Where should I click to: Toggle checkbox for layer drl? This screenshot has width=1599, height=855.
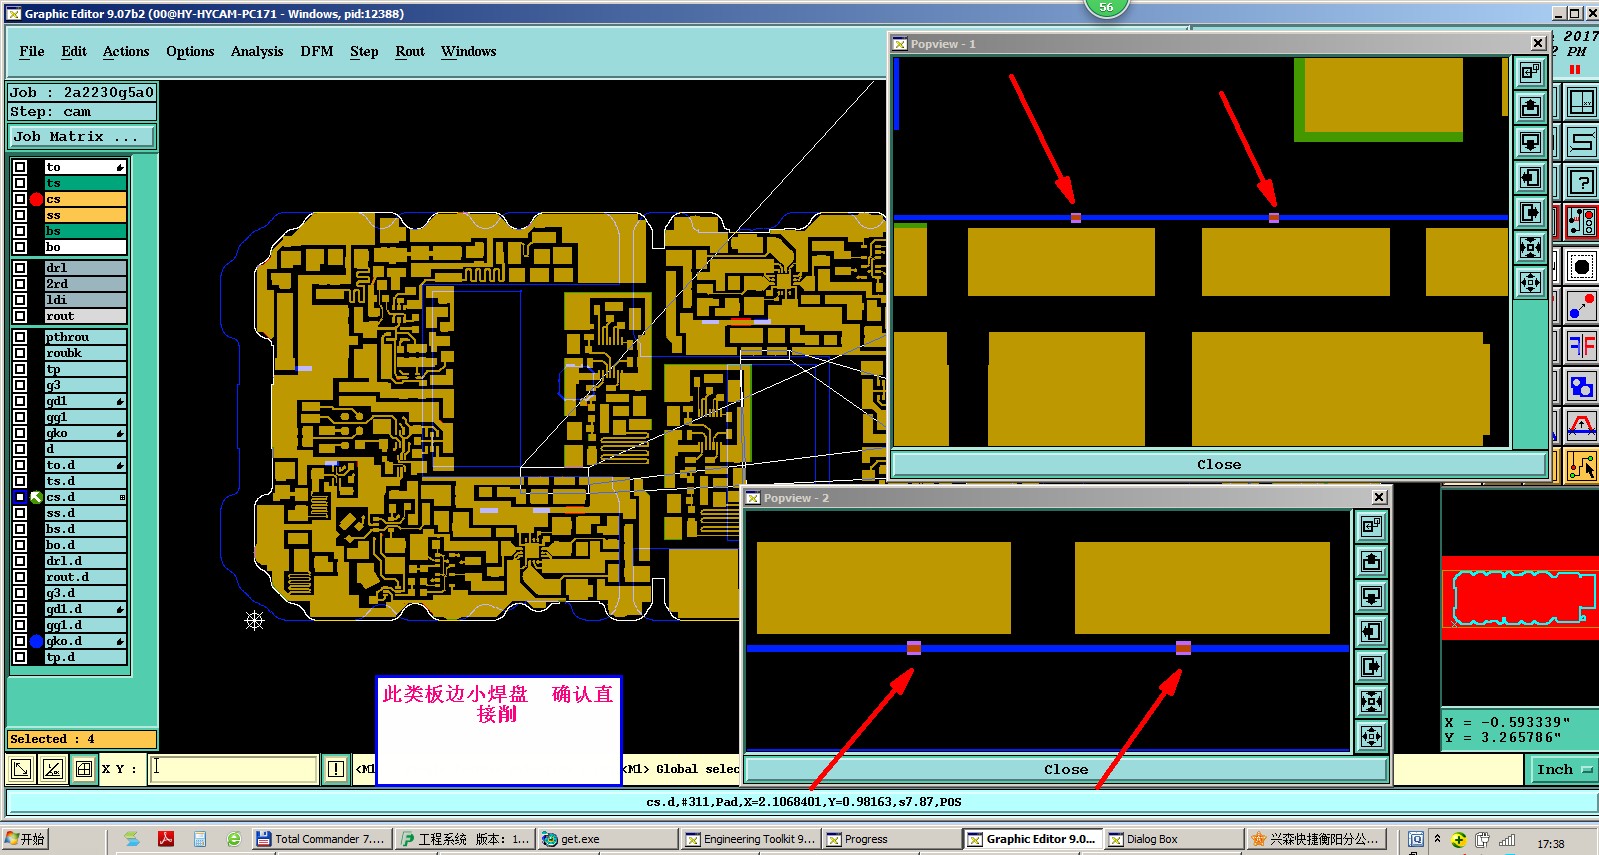pyautogui.click(x=20, y=268)
